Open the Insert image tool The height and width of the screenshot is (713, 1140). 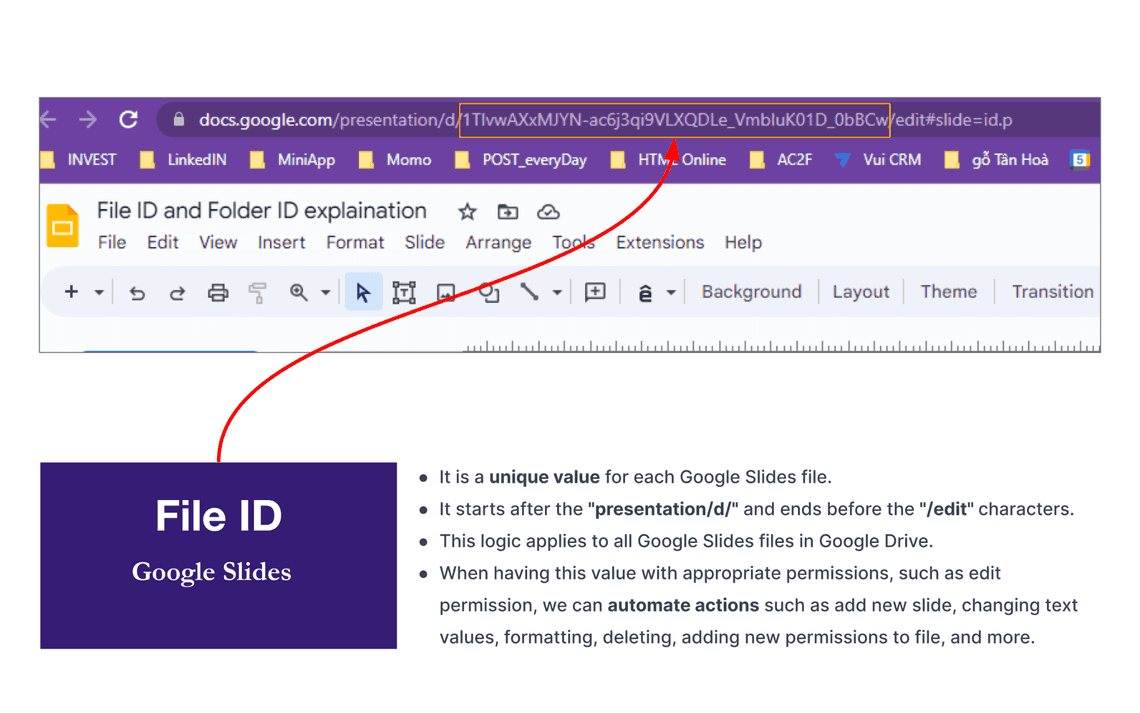(x=445, y=291)
